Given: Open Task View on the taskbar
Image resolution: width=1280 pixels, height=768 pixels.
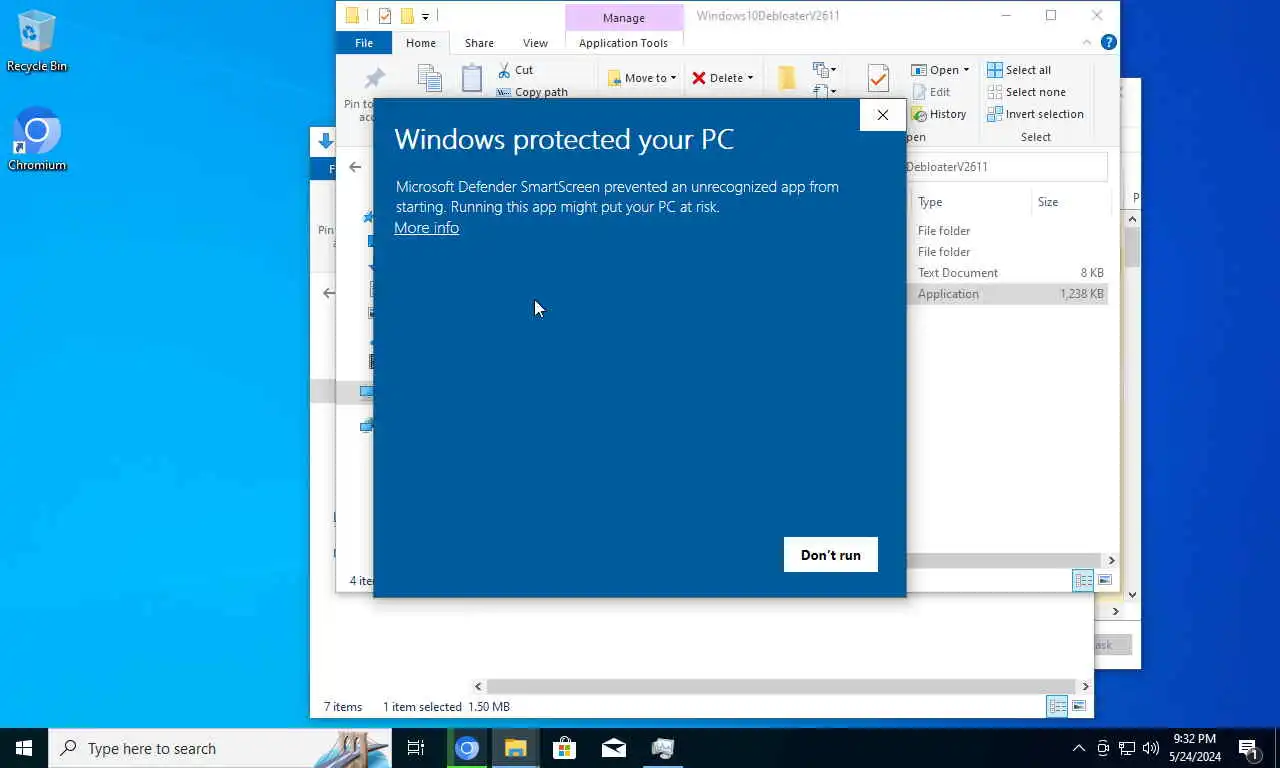Looking at the screenshot, I should pos(416,748).
